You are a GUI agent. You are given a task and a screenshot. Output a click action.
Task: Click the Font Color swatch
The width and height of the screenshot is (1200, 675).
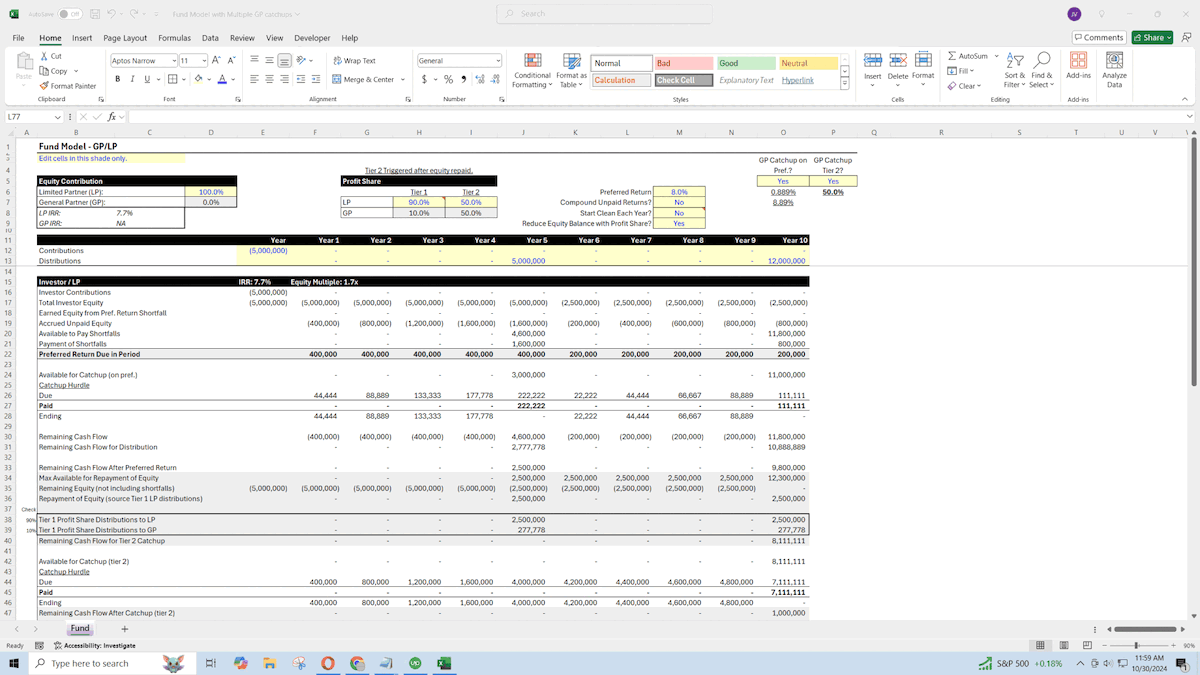pos(222,79)
